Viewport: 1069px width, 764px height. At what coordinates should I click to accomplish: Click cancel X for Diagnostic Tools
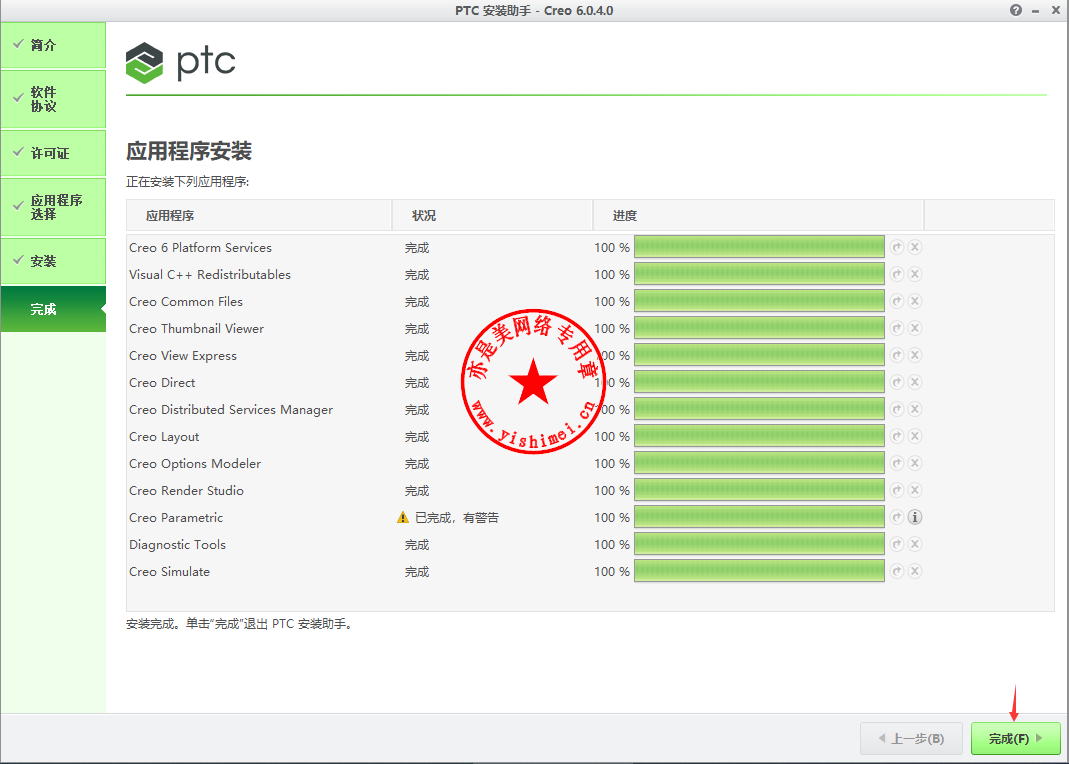[x=915, y=544]
